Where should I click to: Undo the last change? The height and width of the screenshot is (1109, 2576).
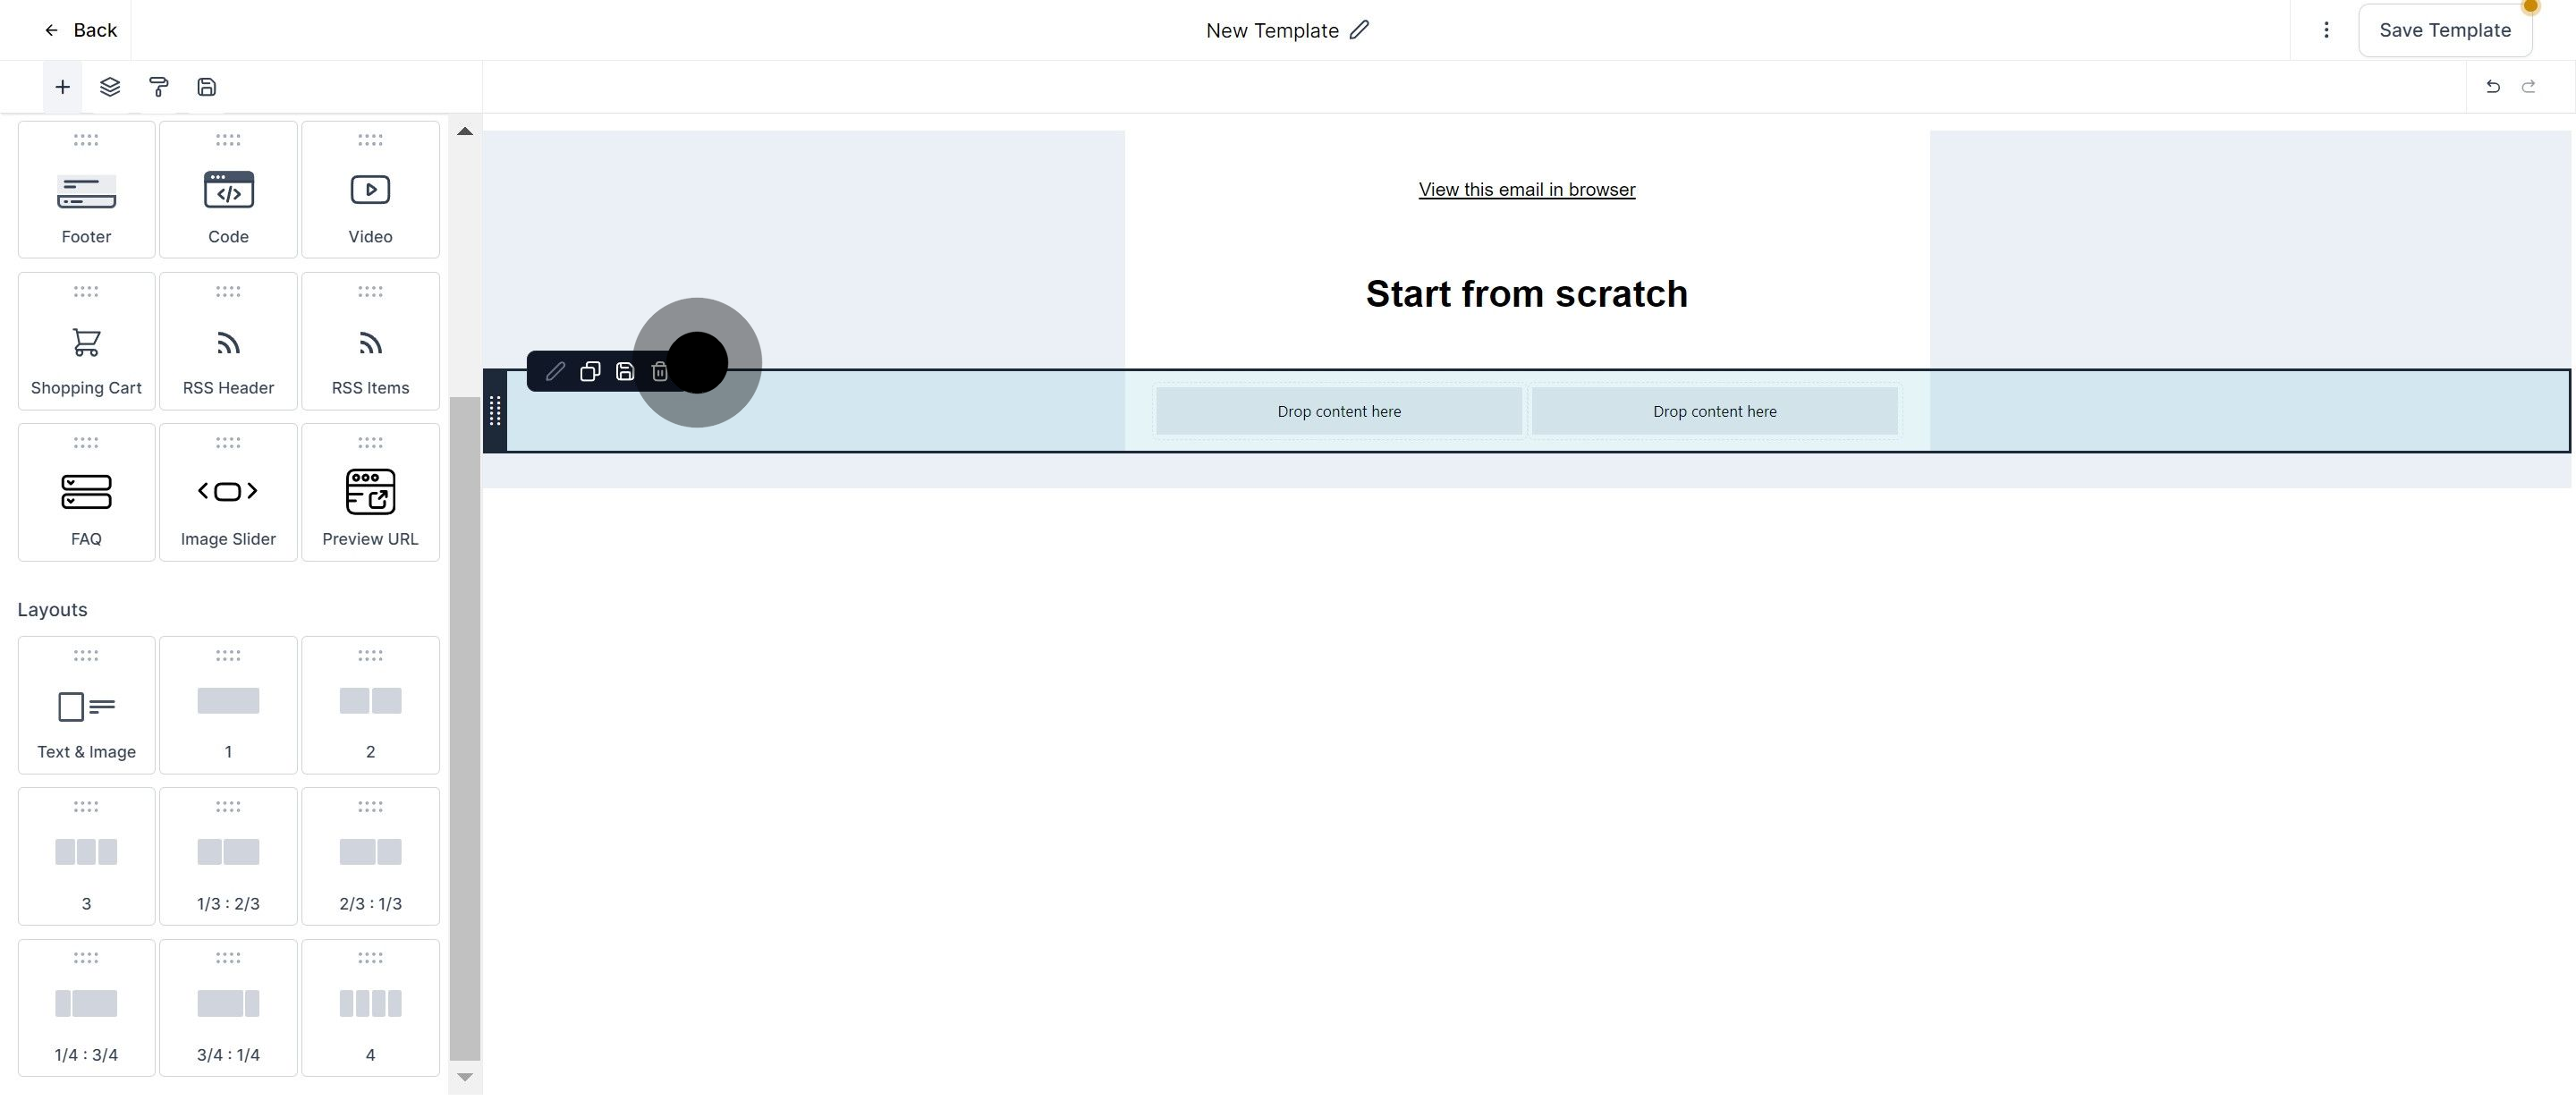(x=2492, y=87)
